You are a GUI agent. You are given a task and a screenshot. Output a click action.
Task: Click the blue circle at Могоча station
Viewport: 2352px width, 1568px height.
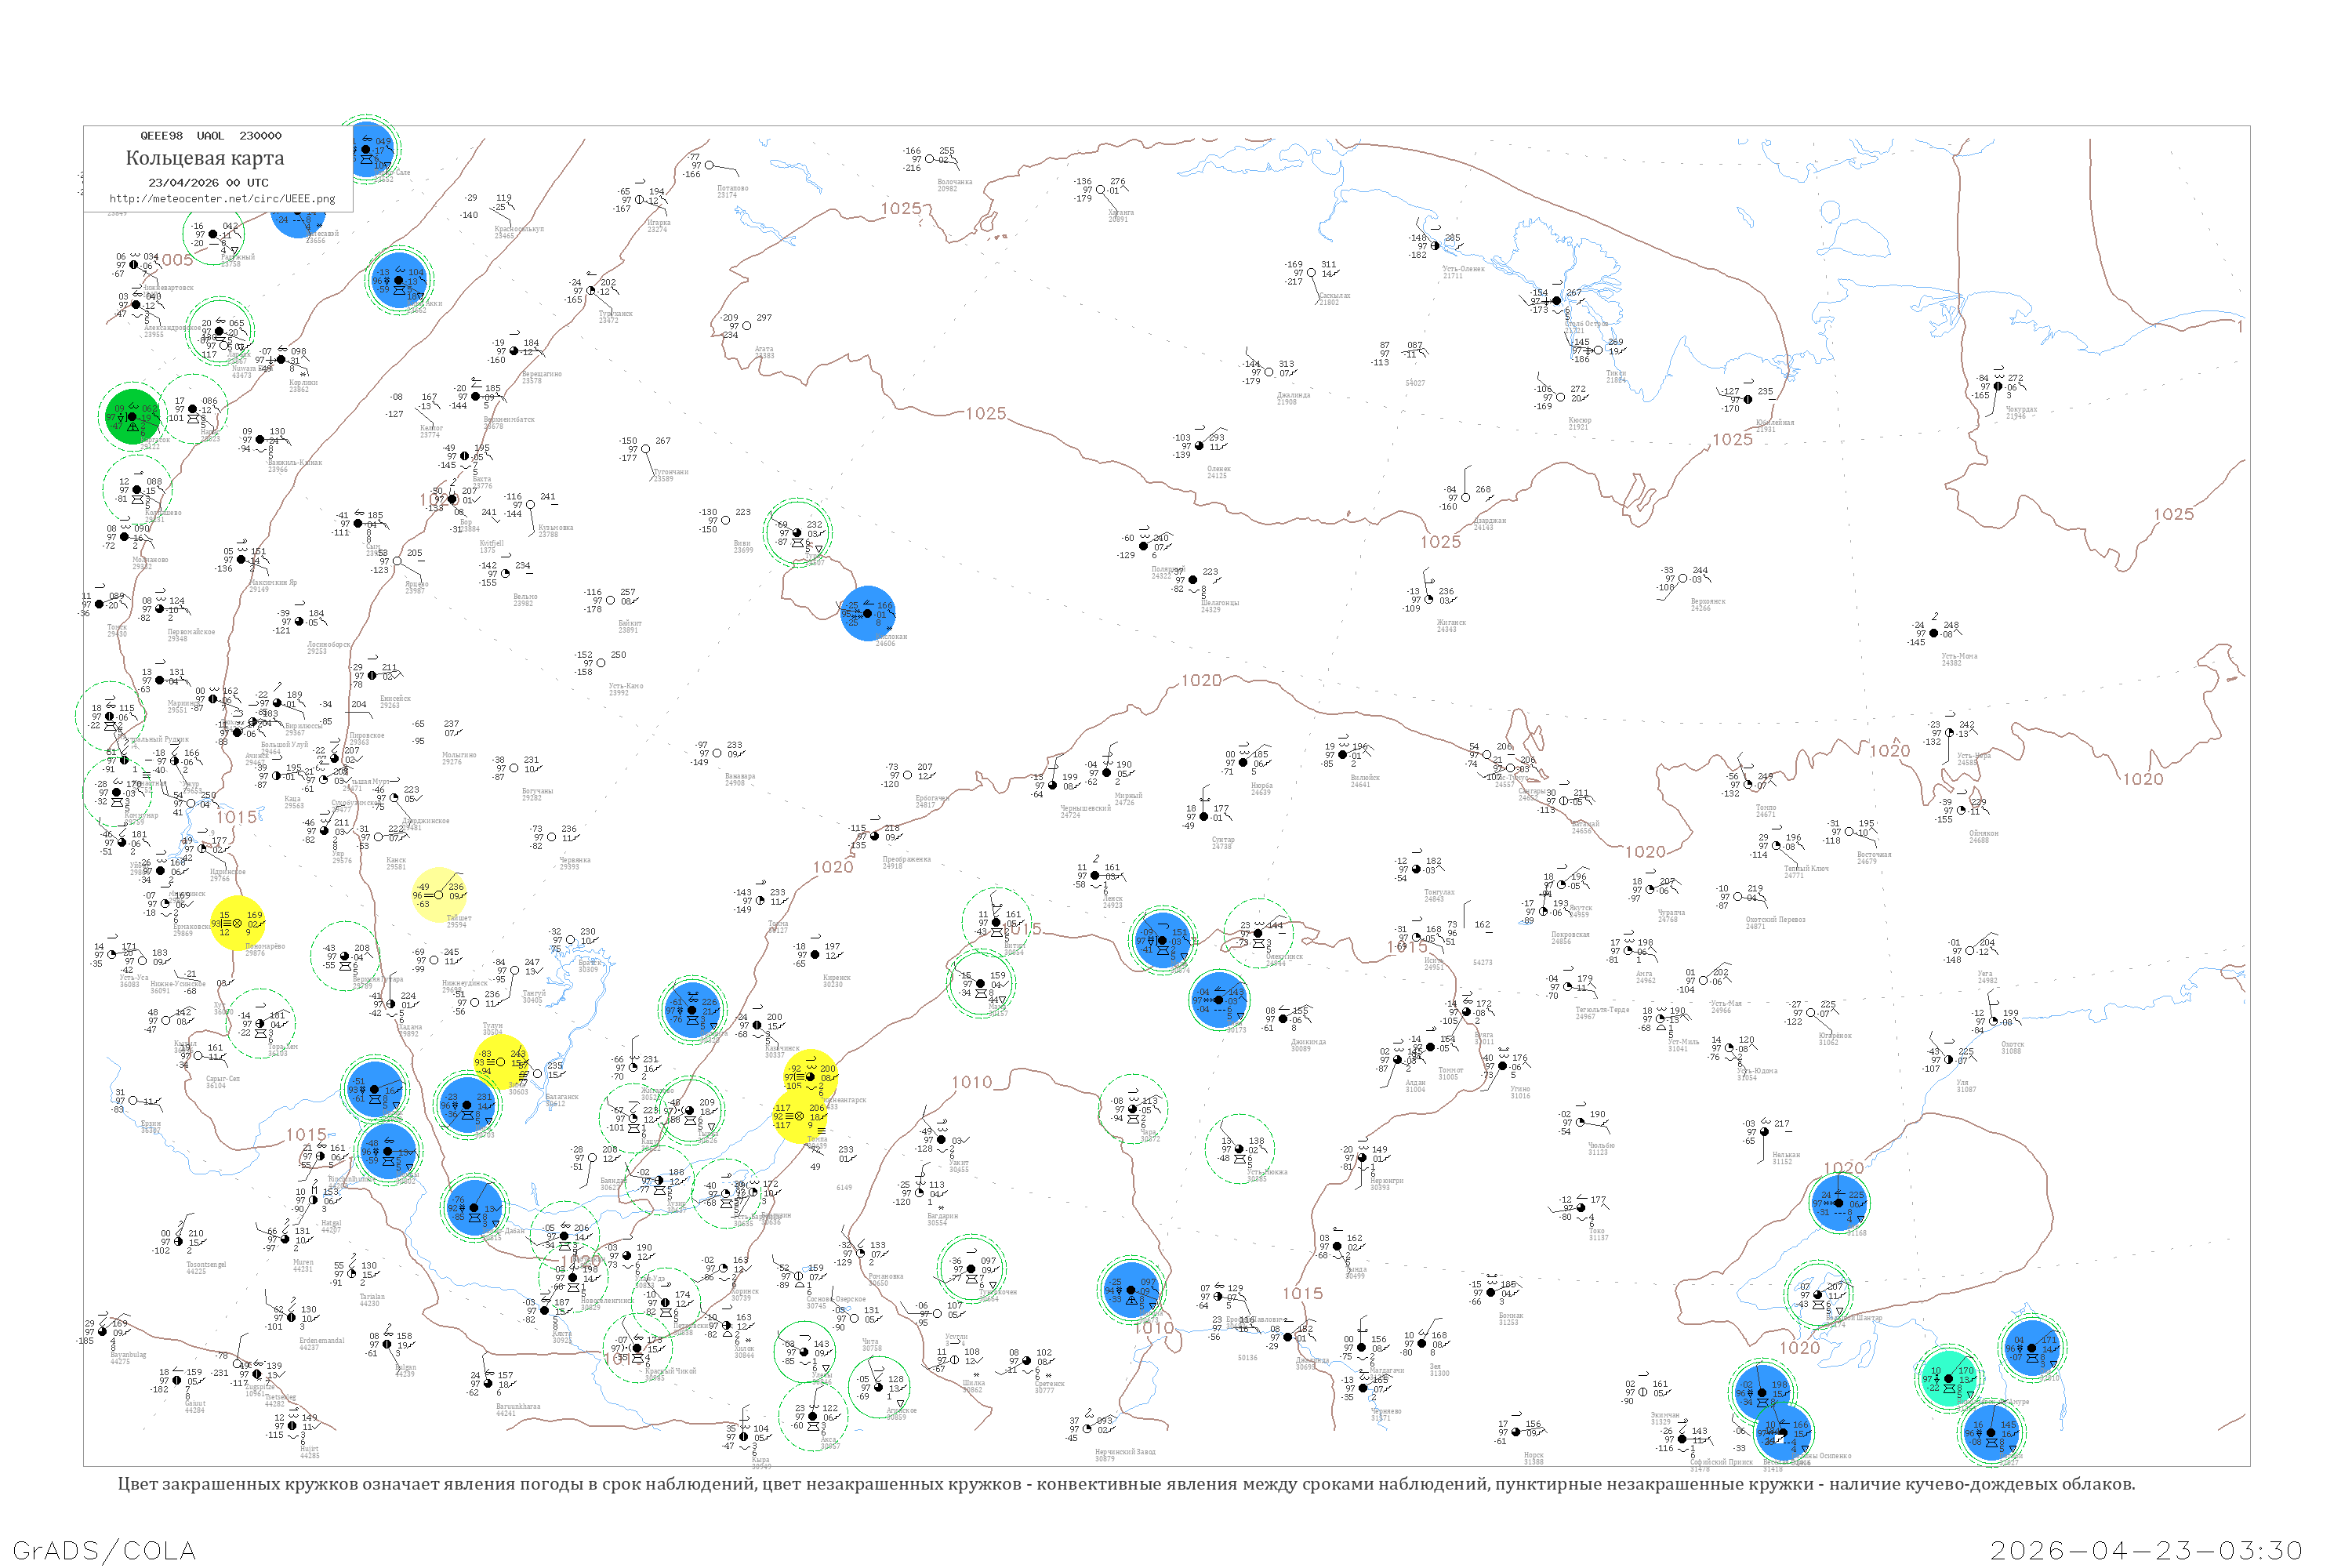[1131, 1290]
